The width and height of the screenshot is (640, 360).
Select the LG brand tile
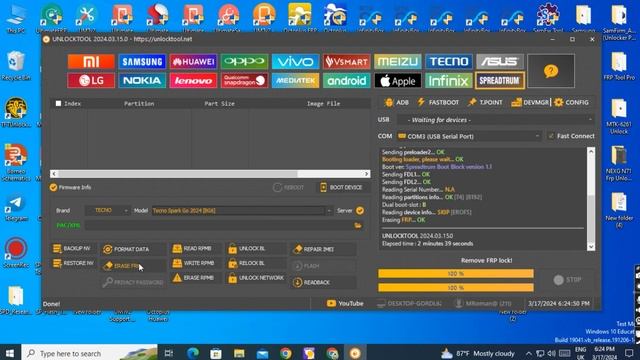[x=91, y=80]
